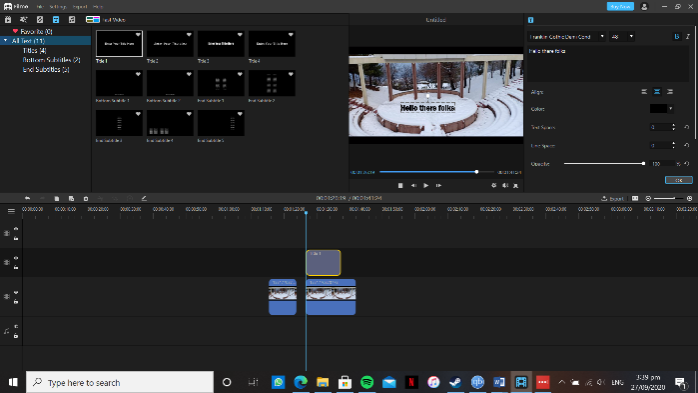698x393 pixels.
Task: Increase Text Space with stepper arrow
Action: click(674, 126)
